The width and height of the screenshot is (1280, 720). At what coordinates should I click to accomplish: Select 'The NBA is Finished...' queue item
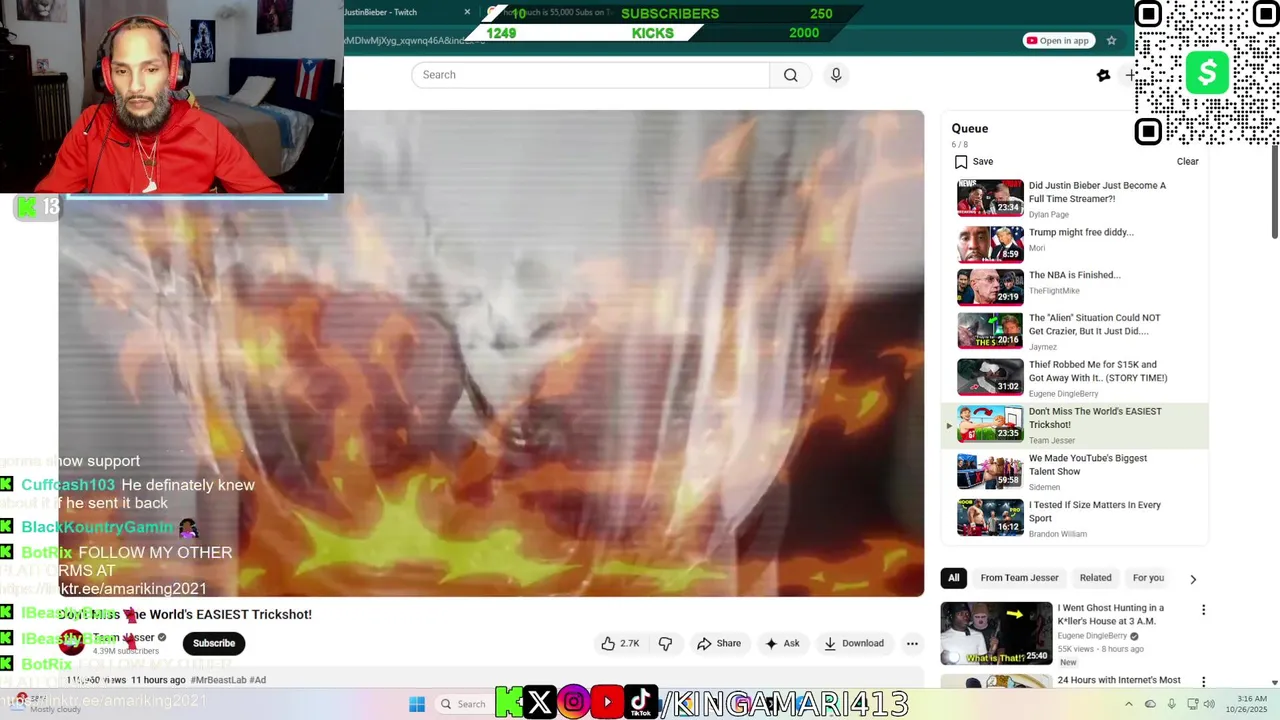[1075, 287]
